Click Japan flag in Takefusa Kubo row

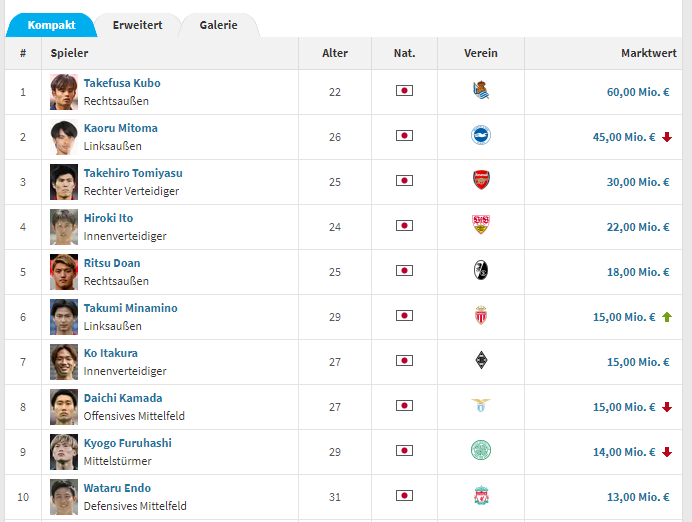404,91
